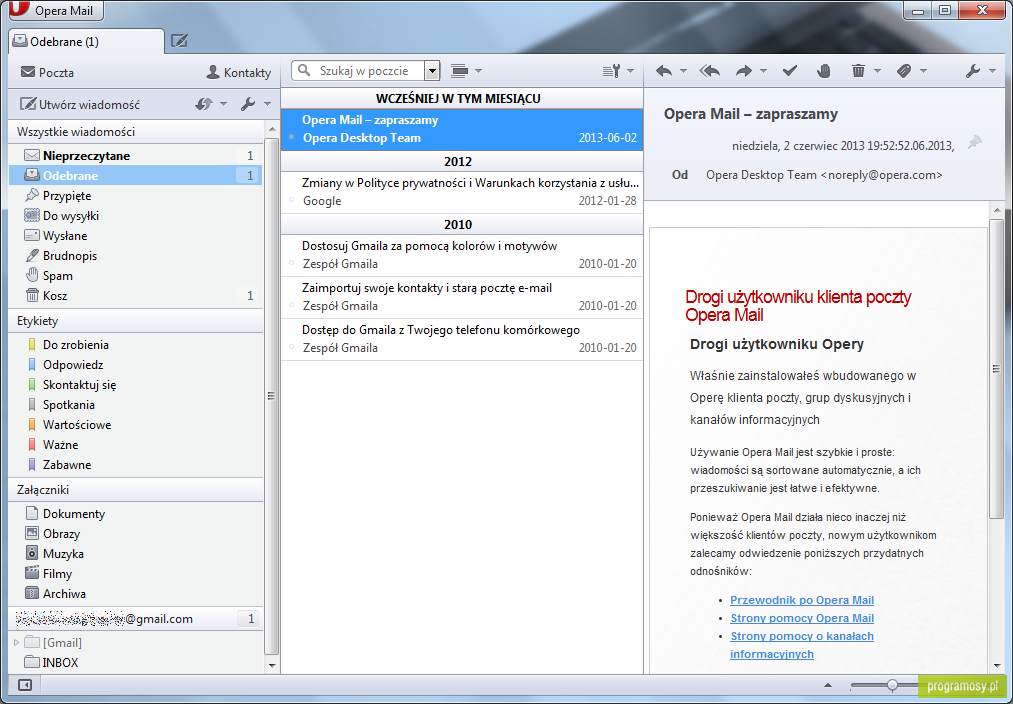This screenshot has width=1013, height=704.
Task: Open the Spam folder
Action: coord(136,276)
